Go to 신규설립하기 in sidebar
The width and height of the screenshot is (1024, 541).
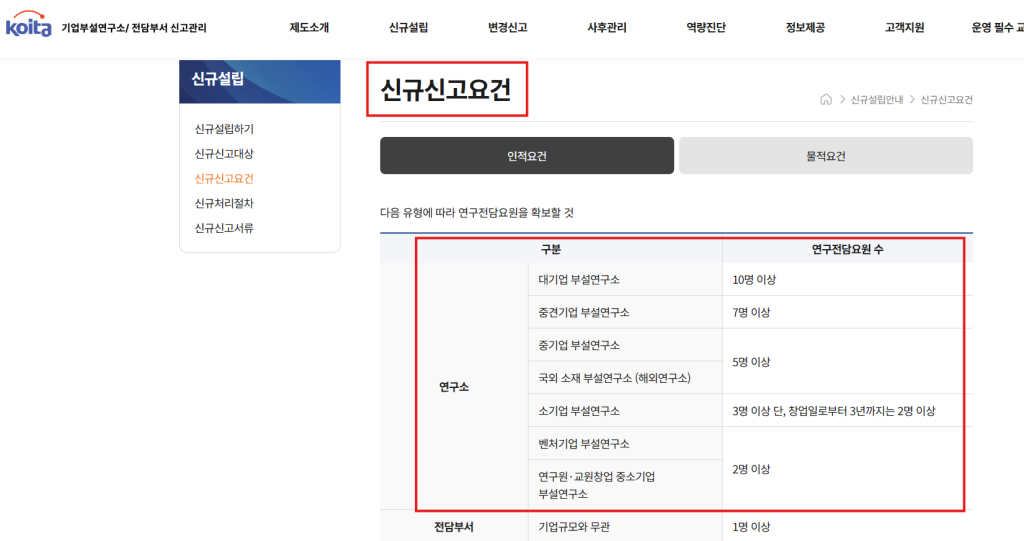point(224,129)
